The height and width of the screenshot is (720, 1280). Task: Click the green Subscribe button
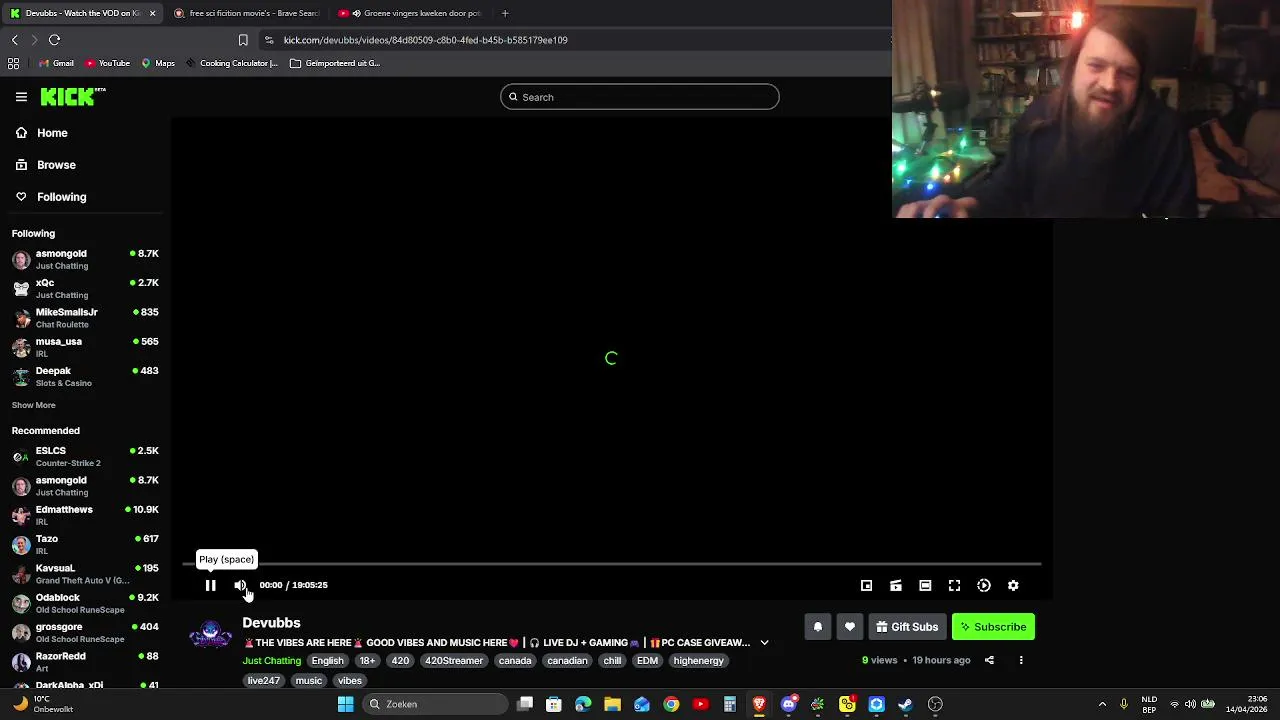(x=993, y=627)
